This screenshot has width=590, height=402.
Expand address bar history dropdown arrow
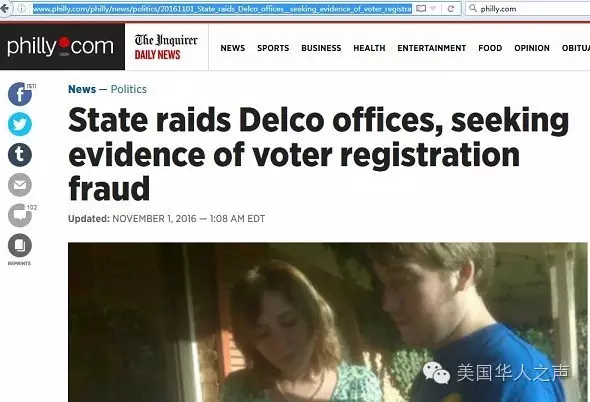pos(433,8)
